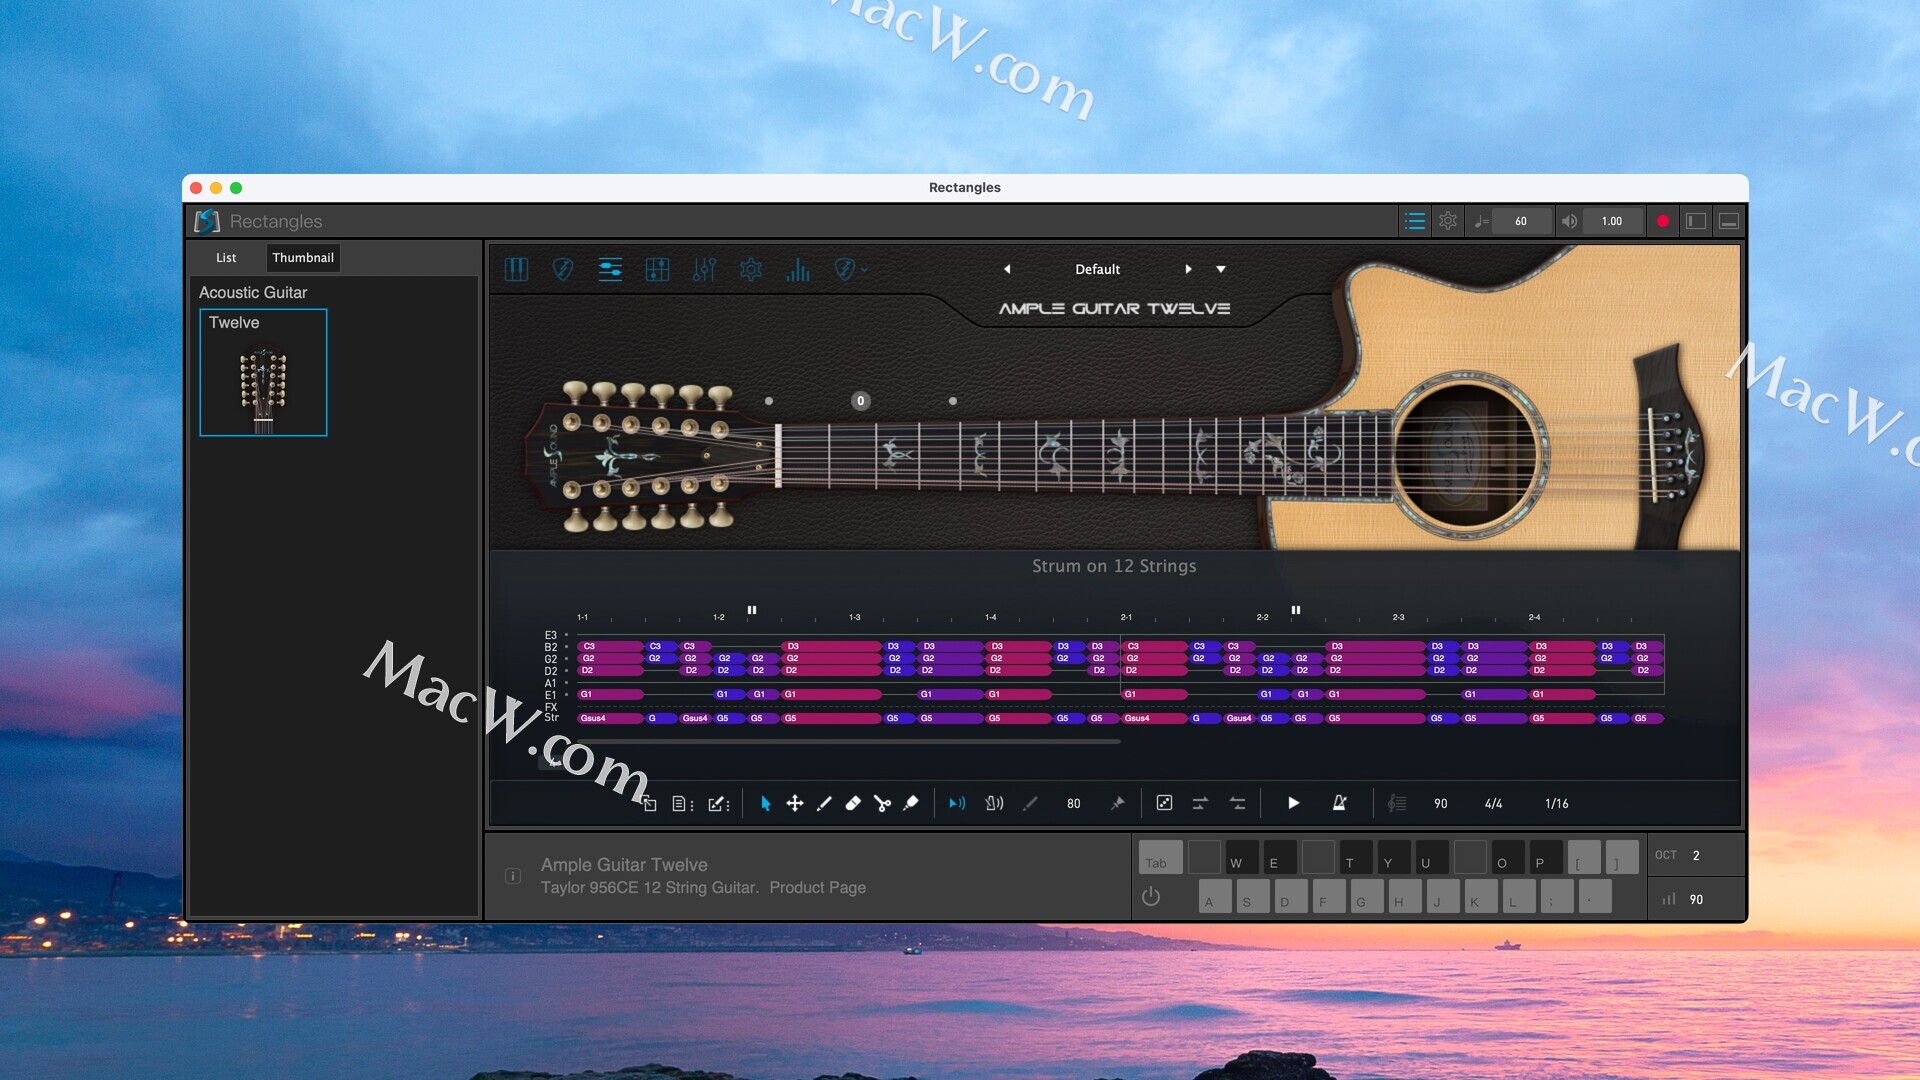Image resolution: width=1920 pixels, height=1080 pixels.
Task: Click the humanize right-arrows icon
Action: (x=1200, y=803)
